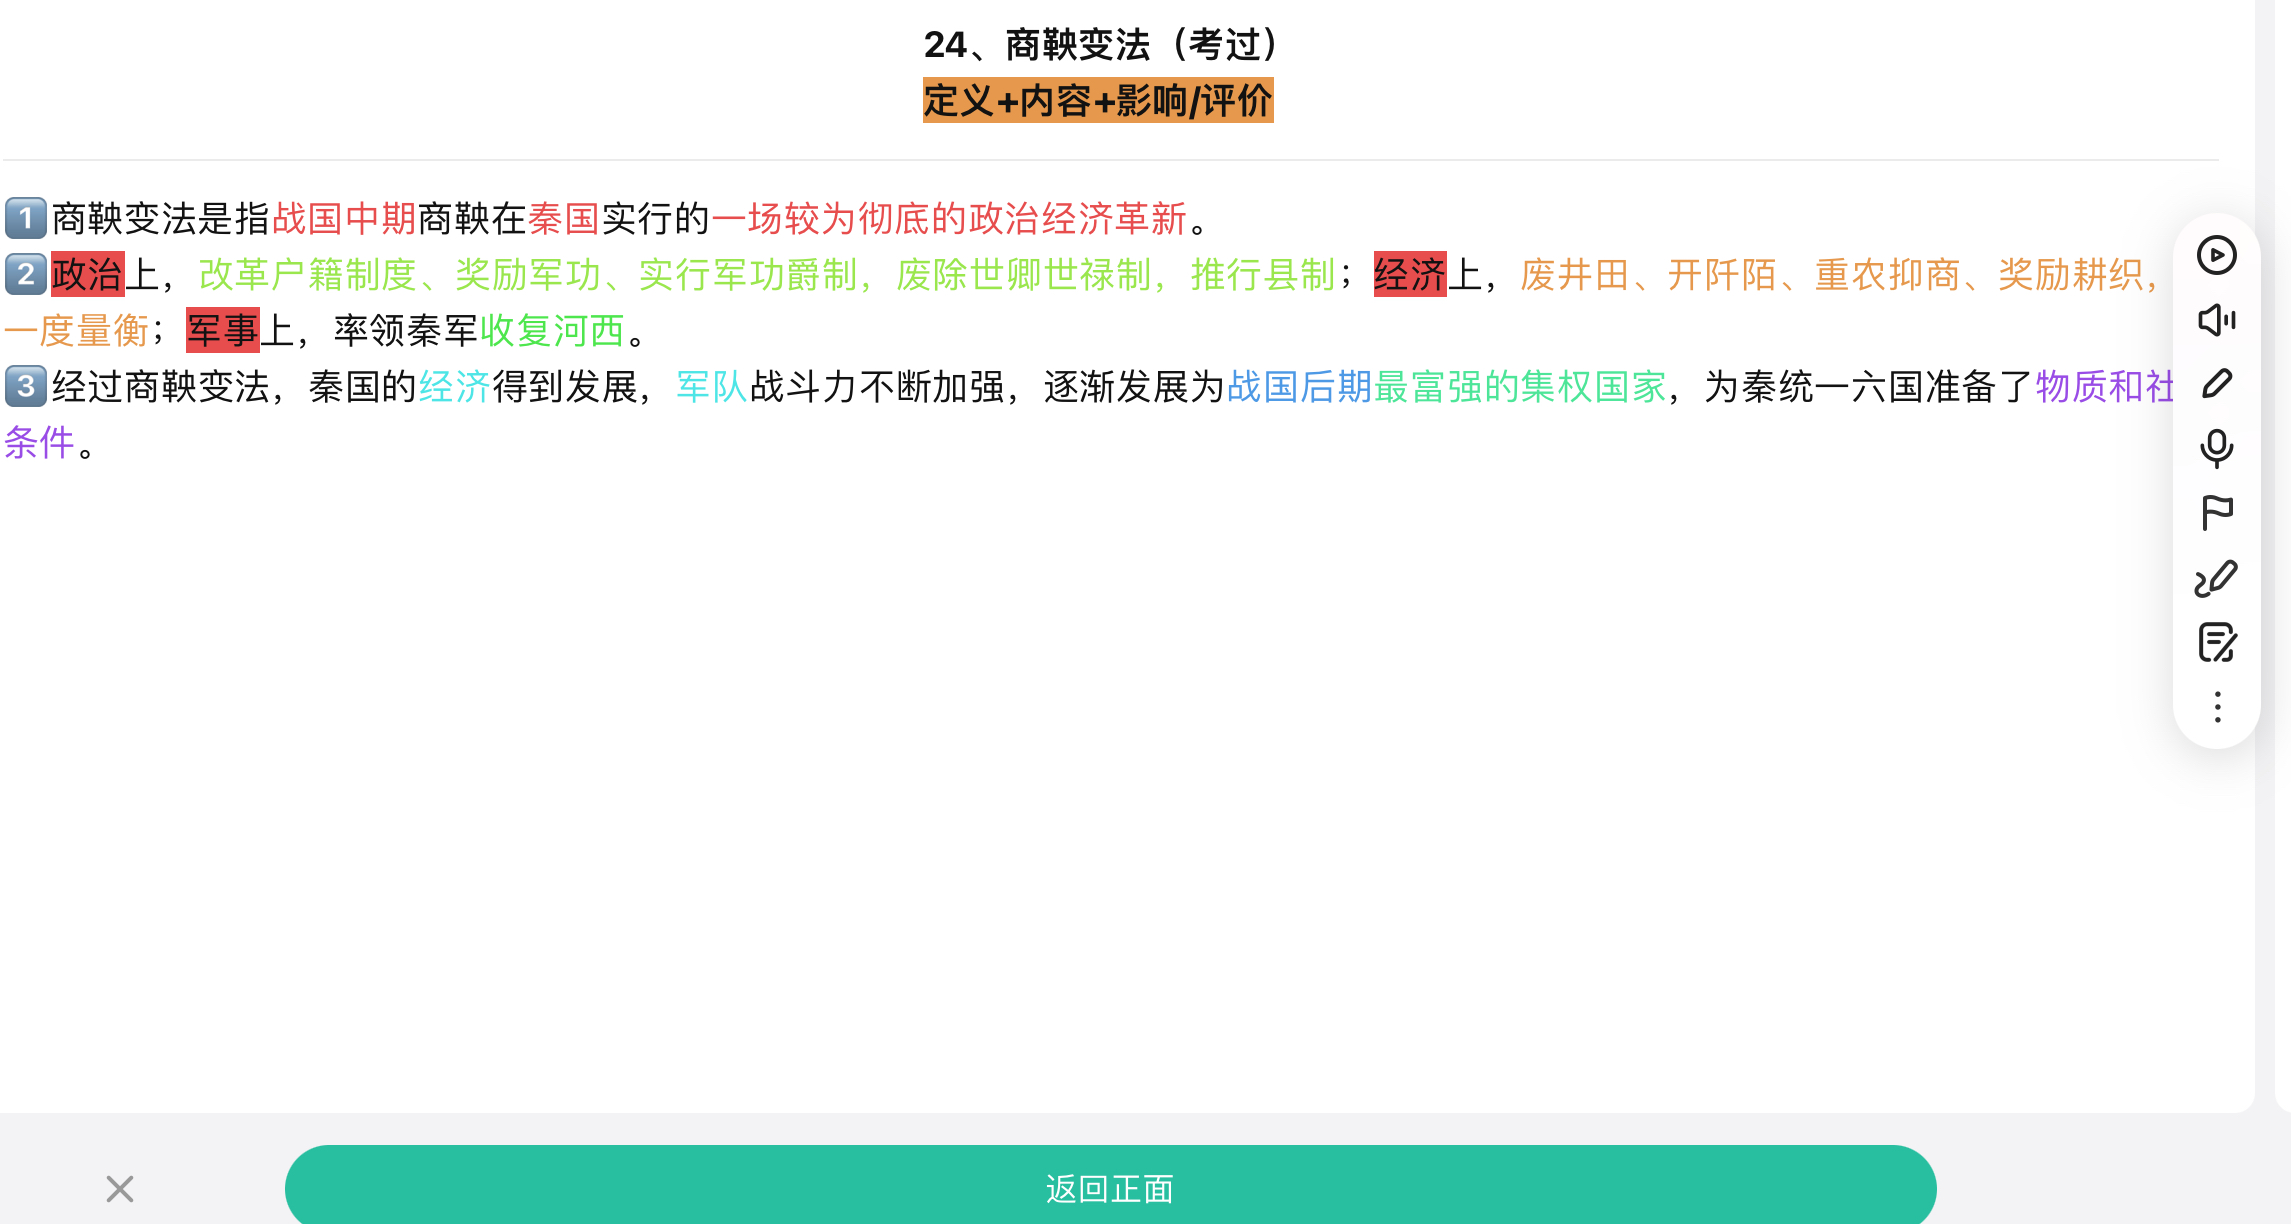Click the red highlighted word 军事

pos(223,330)
